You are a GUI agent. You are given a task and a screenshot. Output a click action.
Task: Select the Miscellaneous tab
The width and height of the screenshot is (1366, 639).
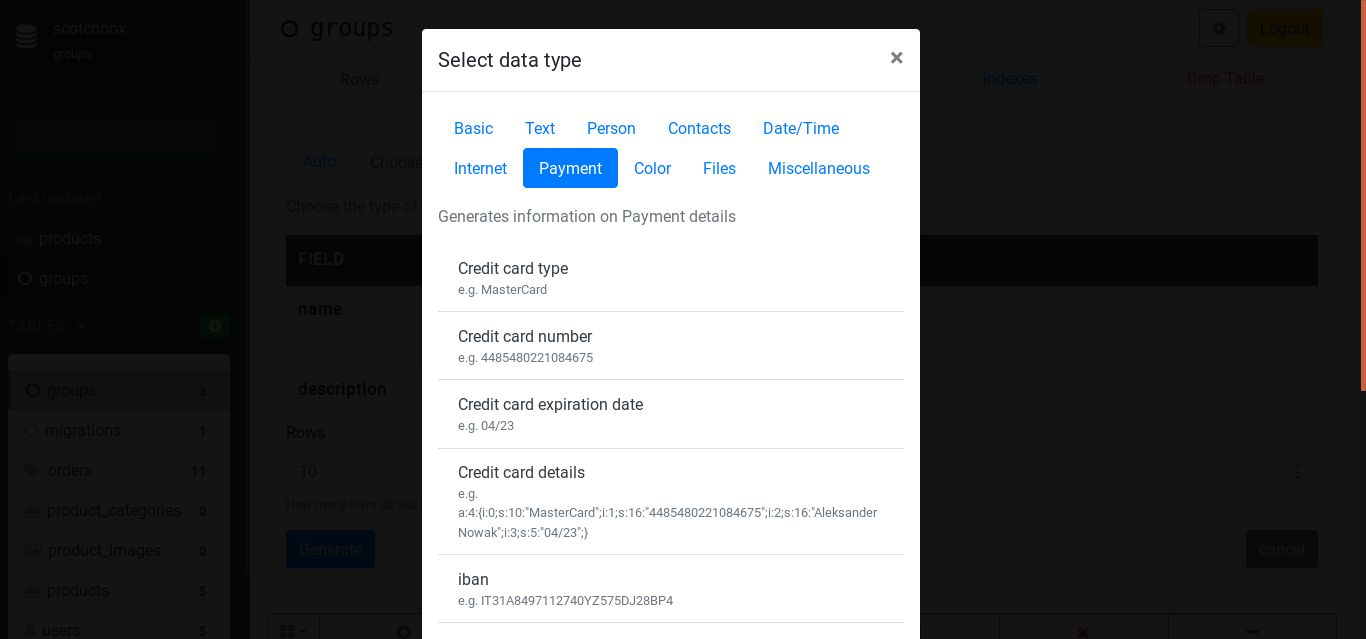coord(819,168)
